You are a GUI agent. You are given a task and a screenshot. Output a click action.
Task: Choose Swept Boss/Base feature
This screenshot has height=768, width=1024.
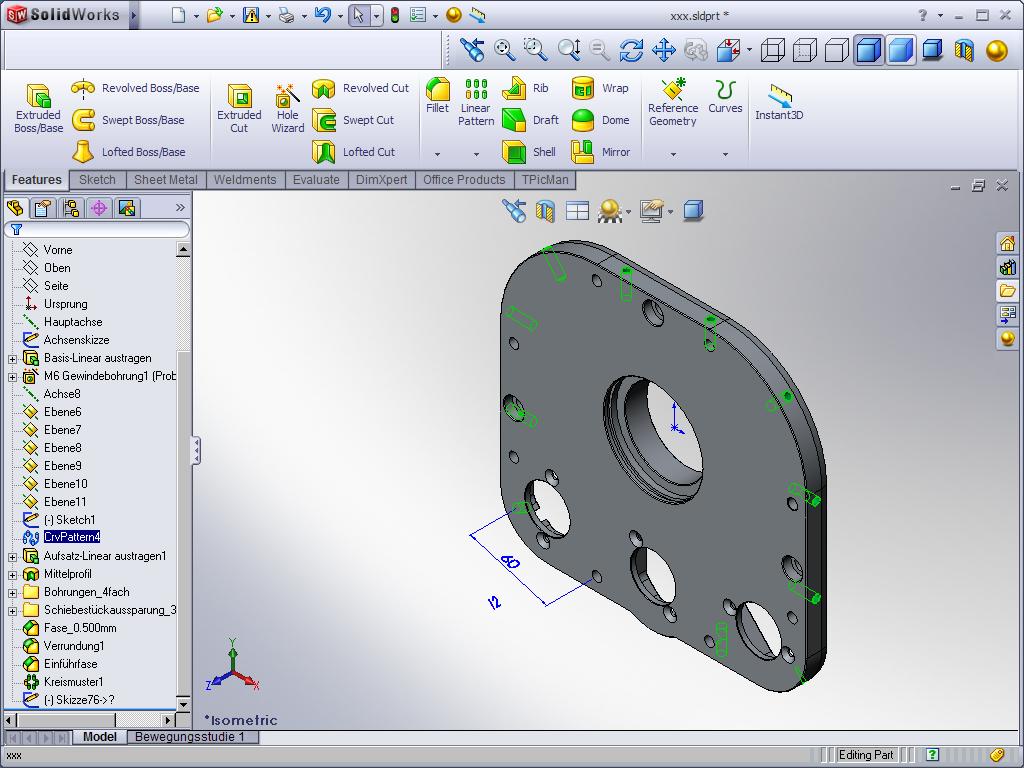(128, 120)
